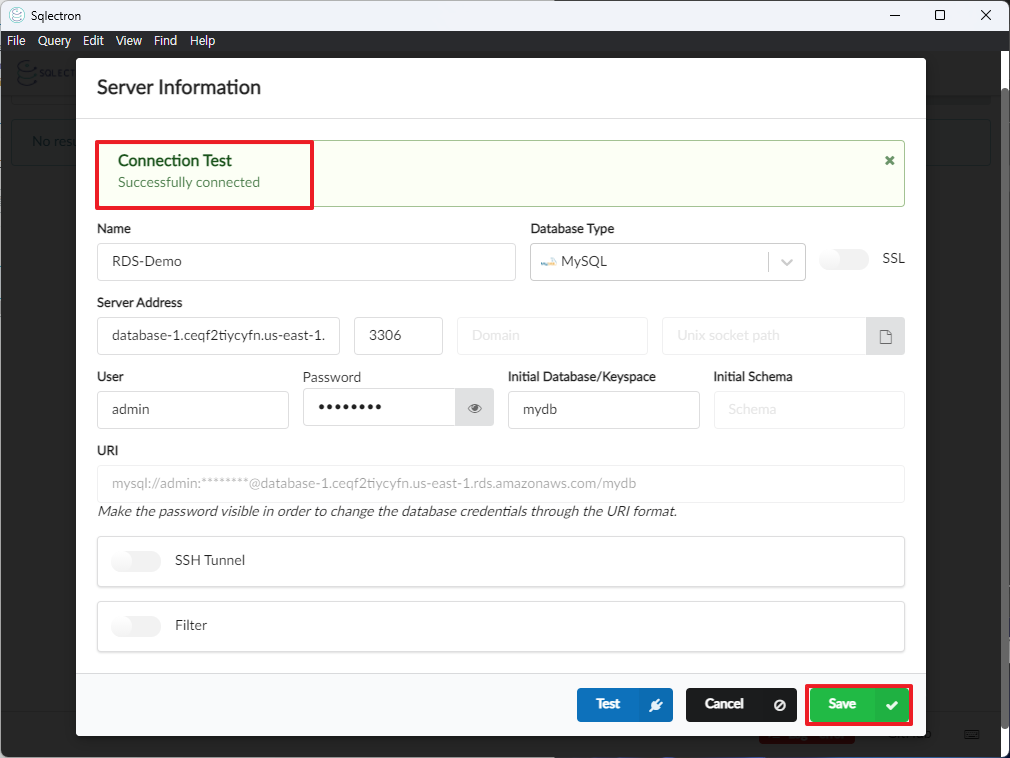Click the Password input field
This screenshot has height=758, width=1010.
379,408
